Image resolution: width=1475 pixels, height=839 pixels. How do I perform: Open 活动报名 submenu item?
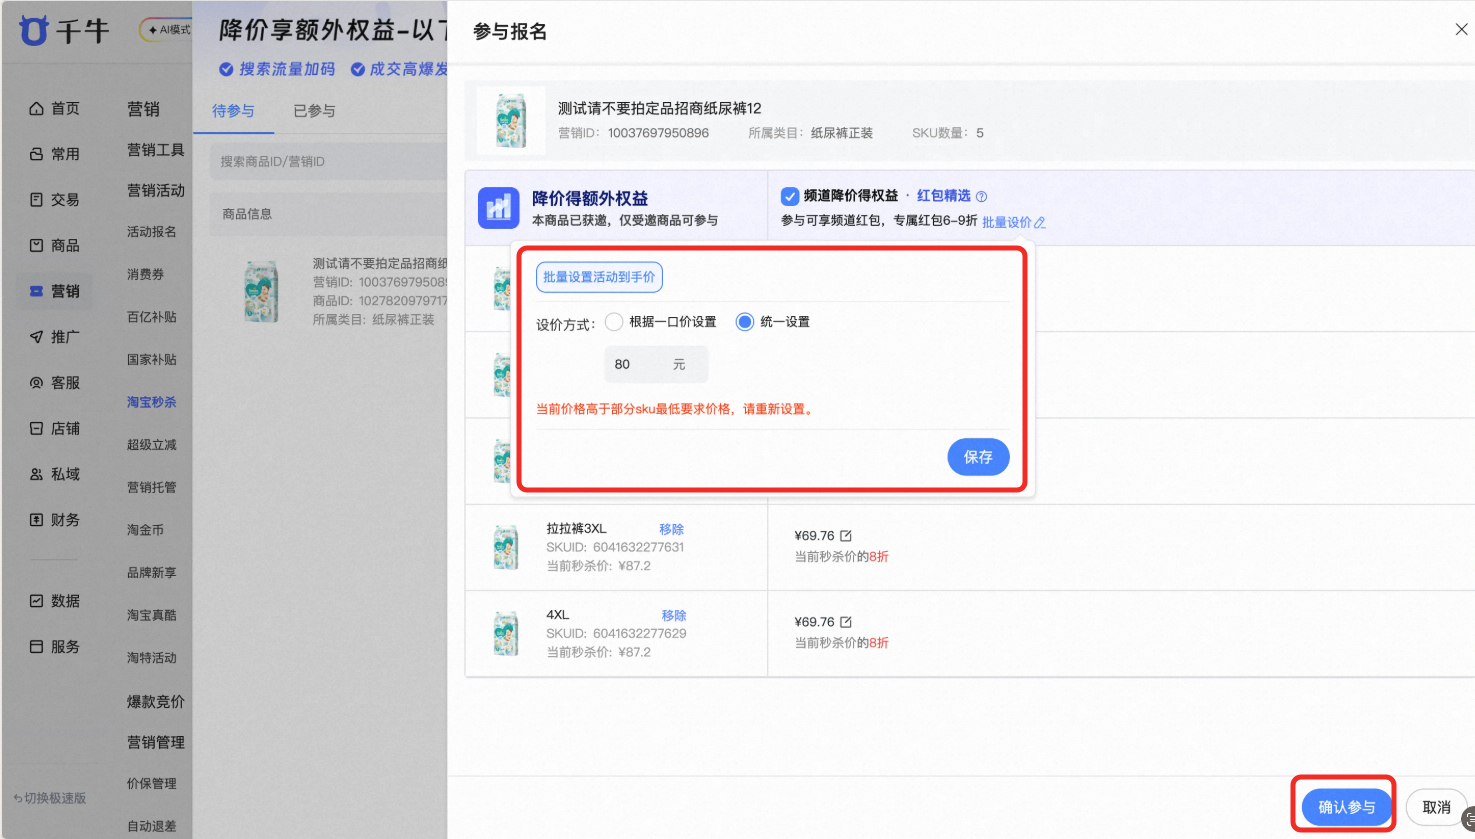tap(152, 232)
